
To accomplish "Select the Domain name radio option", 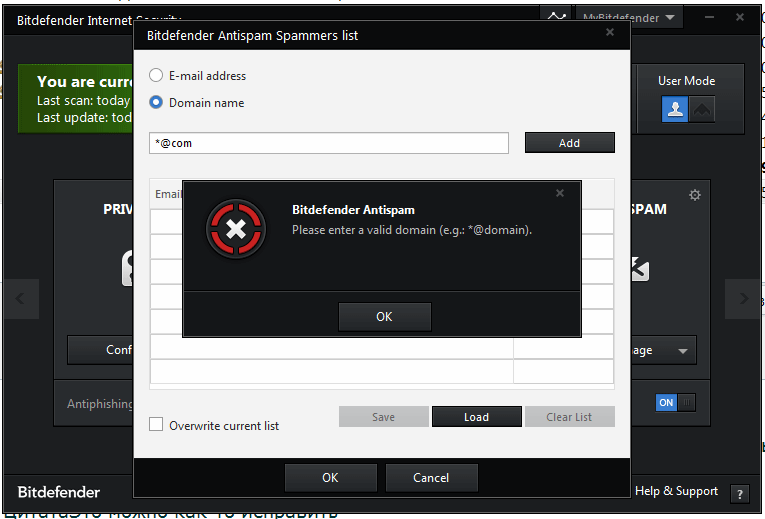I will [156, 102].
